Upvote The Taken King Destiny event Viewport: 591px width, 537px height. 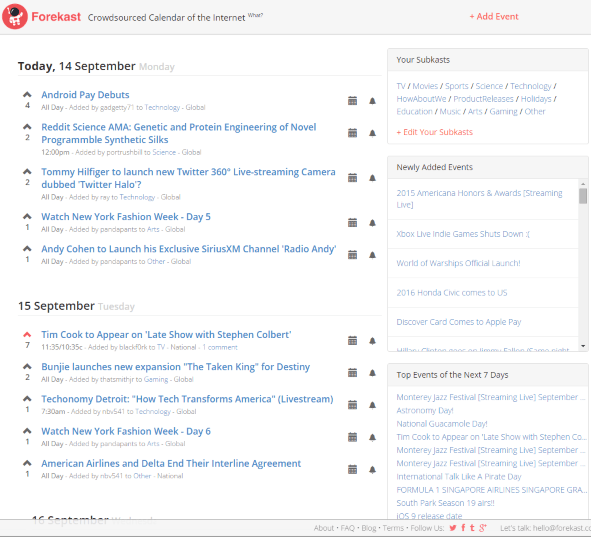pyautogui.click(x=27, y=366)
